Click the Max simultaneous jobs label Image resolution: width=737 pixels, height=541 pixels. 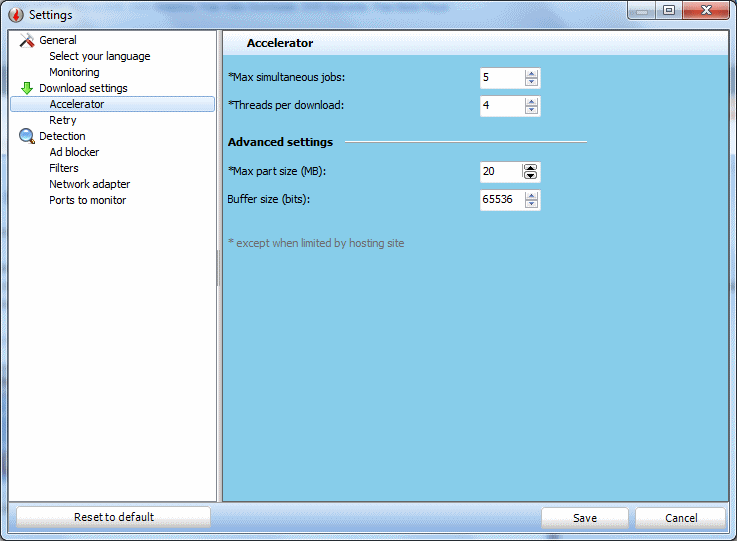[x=286, y=77]
